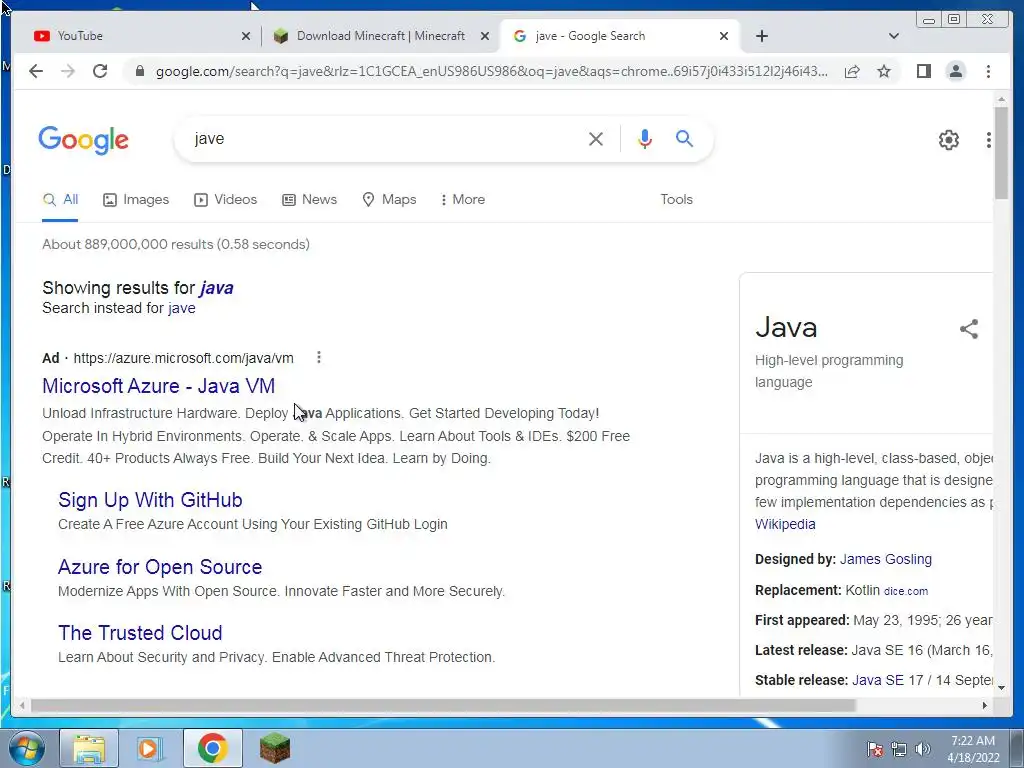The width and height of the screenshot is (1024, 768).
Task: Click the Chrome address bar URL
Action: pos(491,71)
